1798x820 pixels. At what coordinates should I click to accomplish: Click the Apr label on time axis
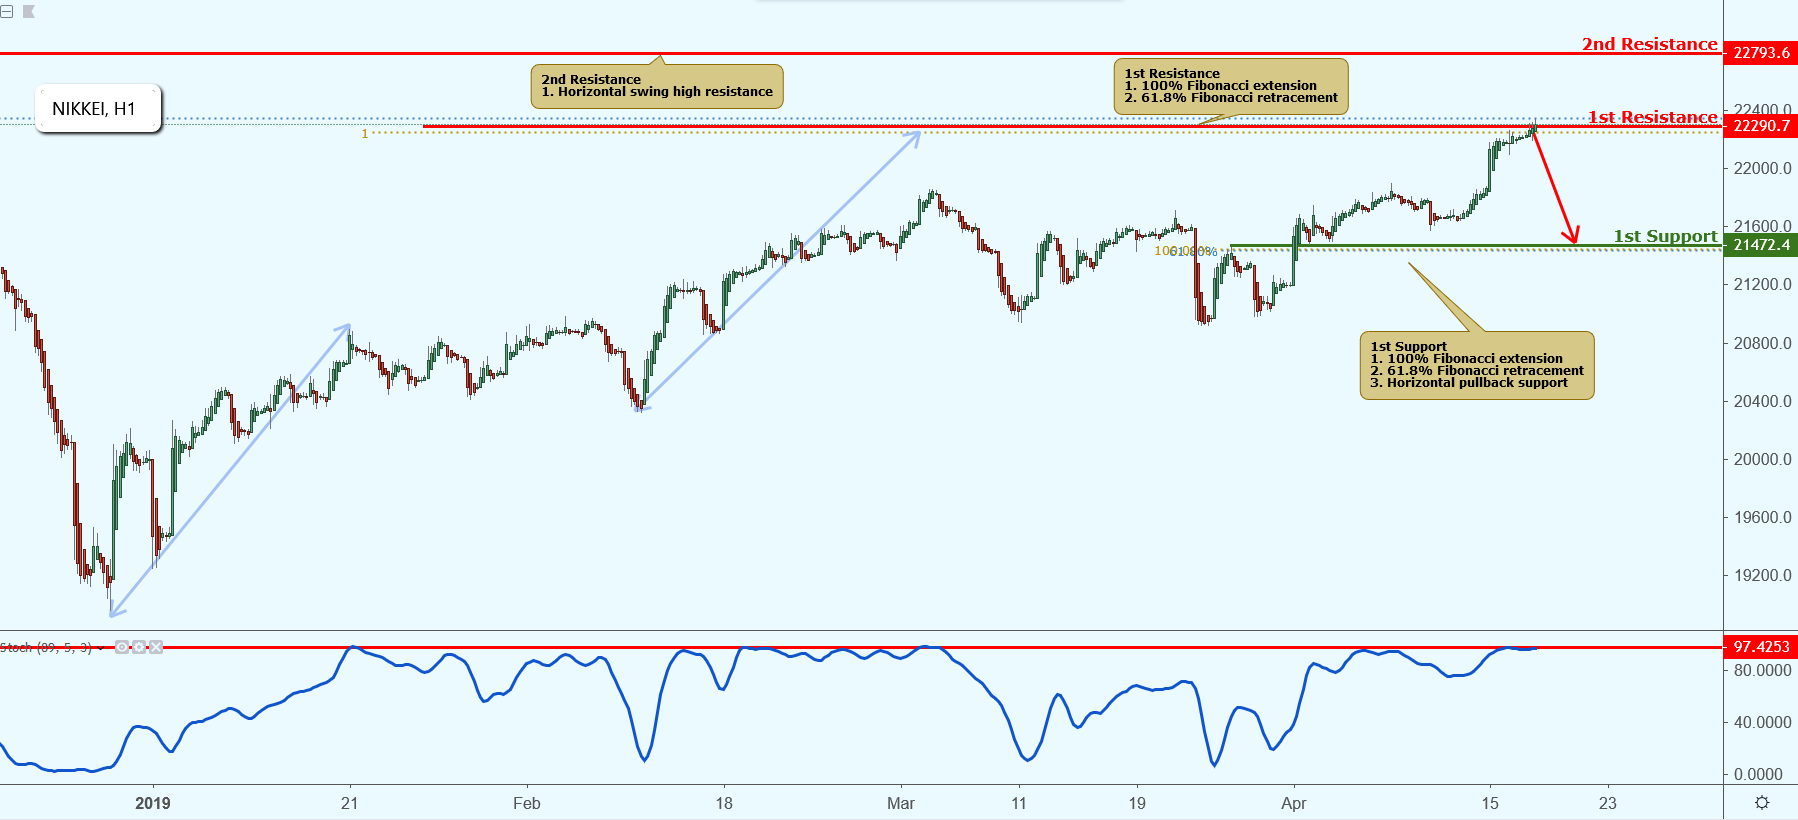tap(1294, 803)
